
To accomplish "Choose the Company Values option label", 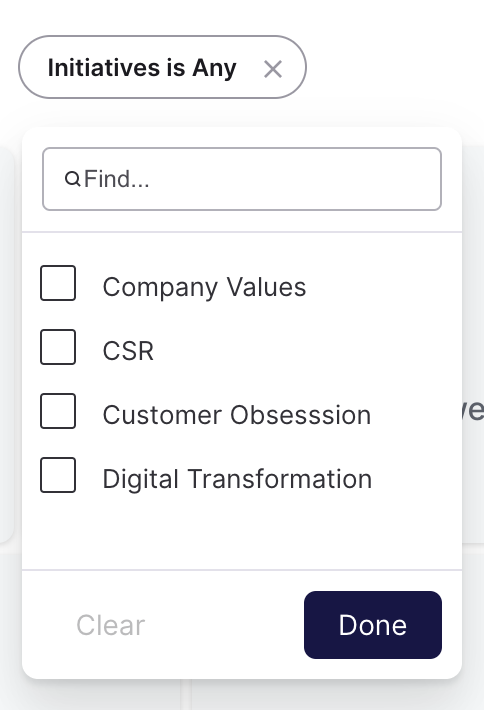I will (204, 287).
